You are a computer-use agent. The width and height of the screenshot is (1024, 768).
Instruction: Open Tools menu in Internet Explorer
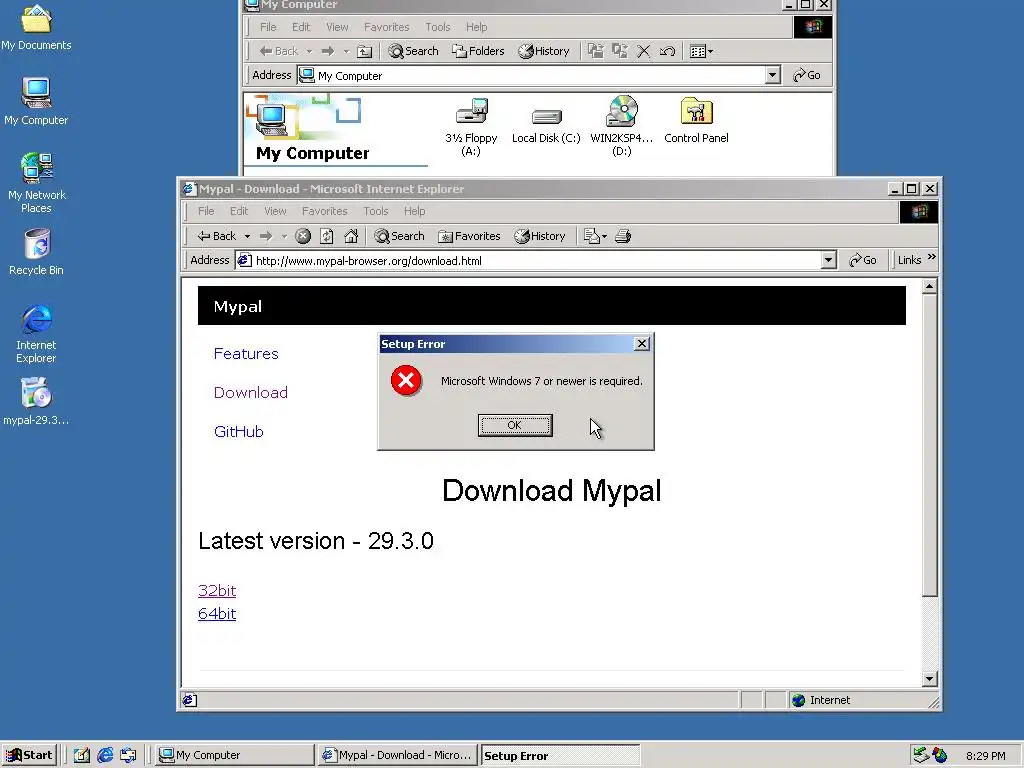(376, 211)
